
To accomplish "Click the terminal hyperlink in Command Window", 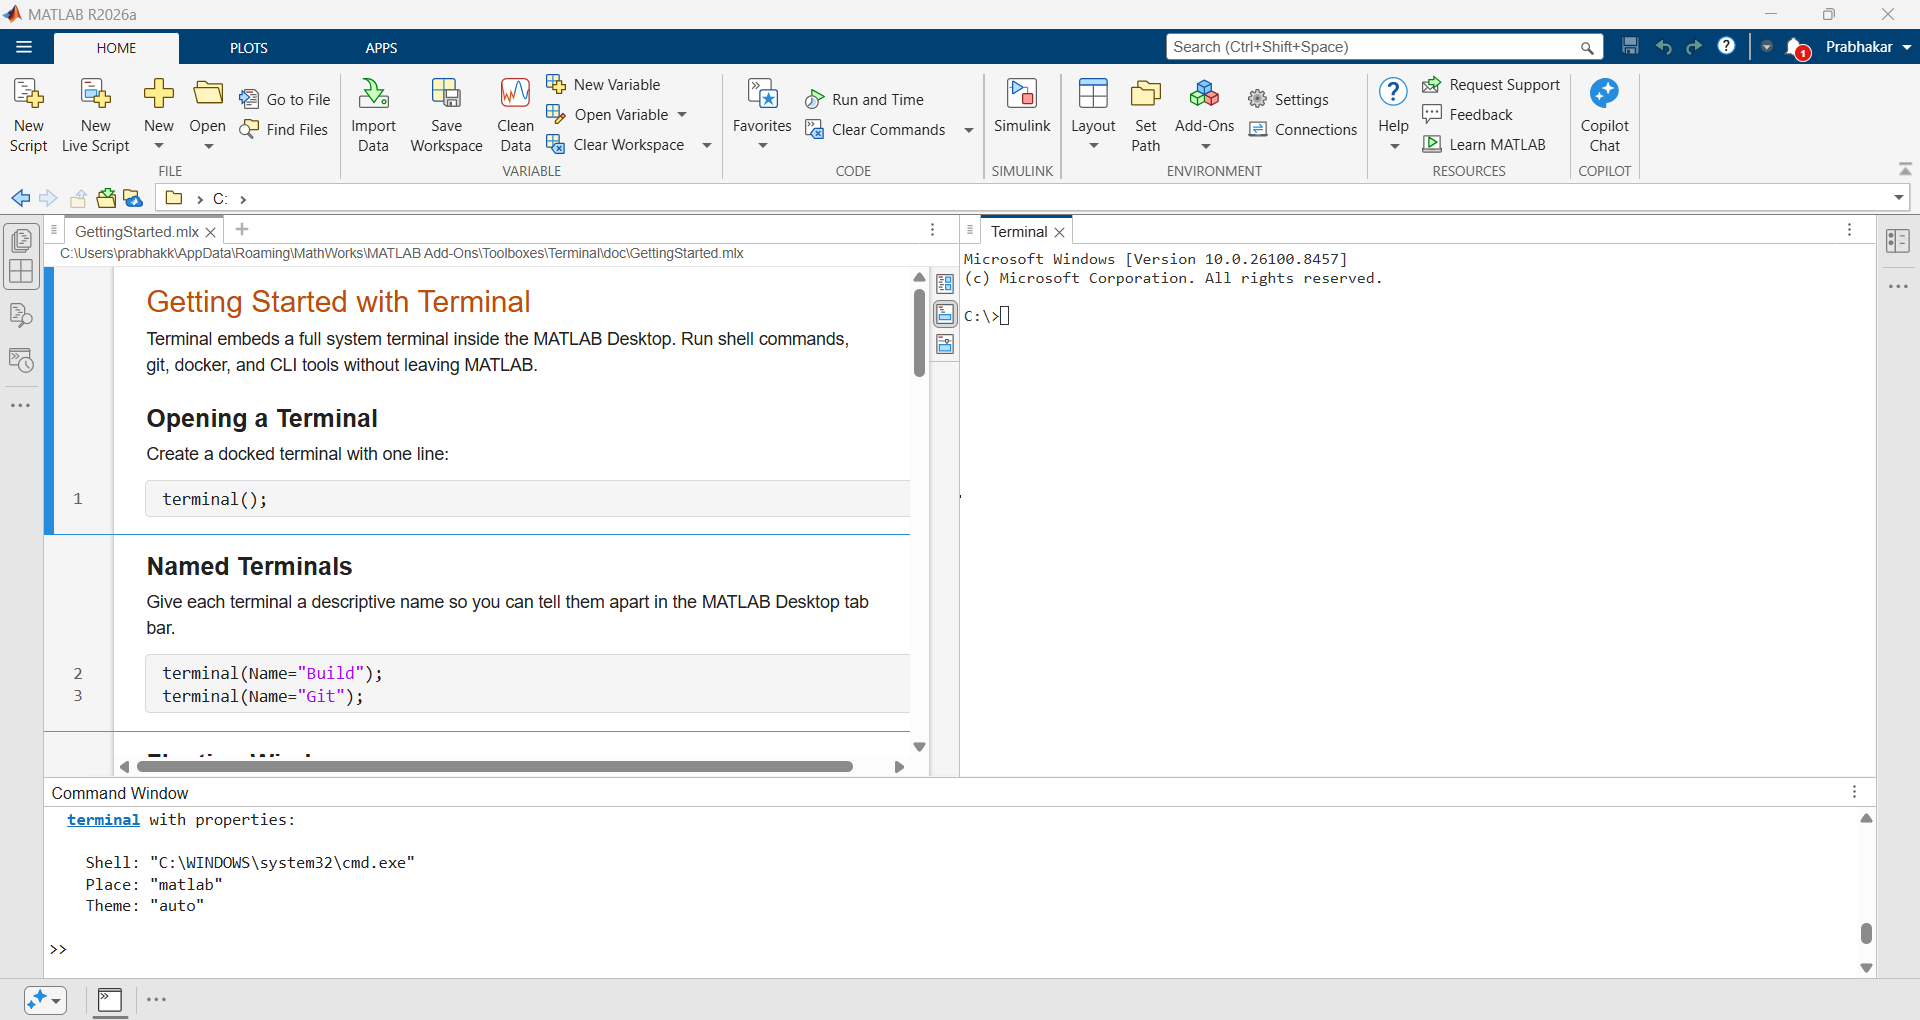I will click(103, 819).
